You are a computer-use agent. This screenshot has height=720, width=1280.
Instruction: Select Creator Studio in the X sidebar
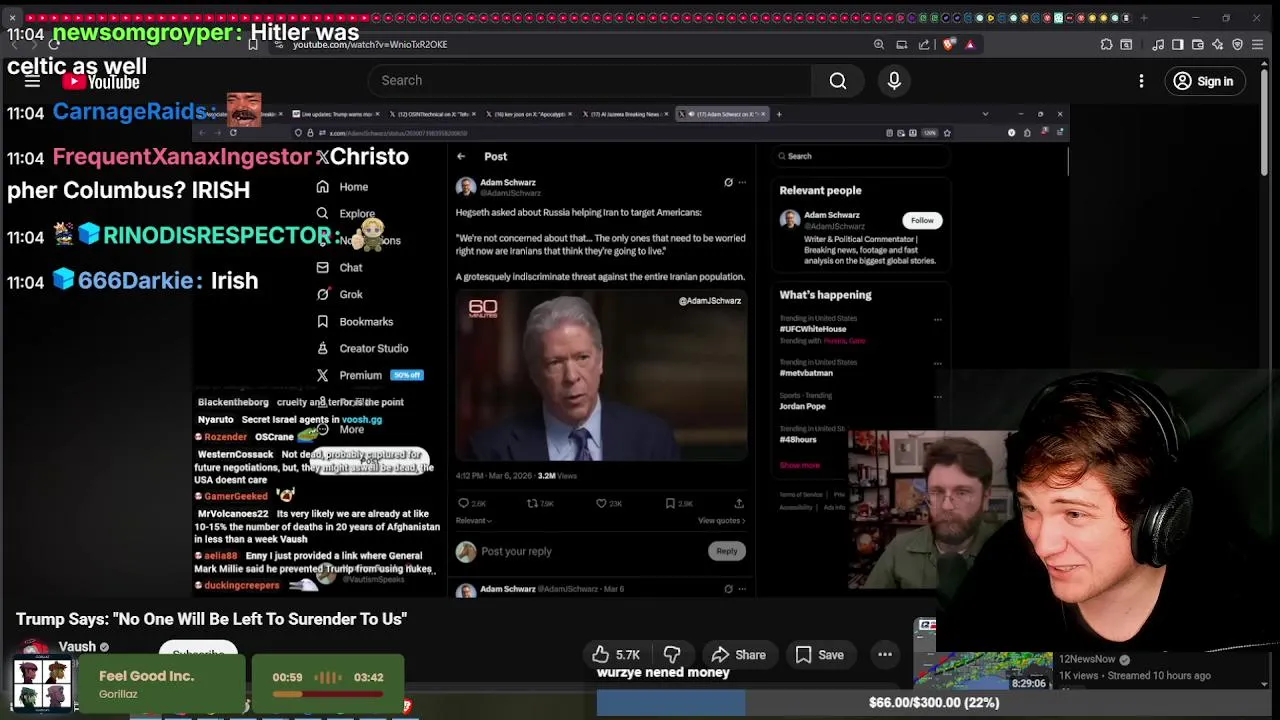click(362, 349)
